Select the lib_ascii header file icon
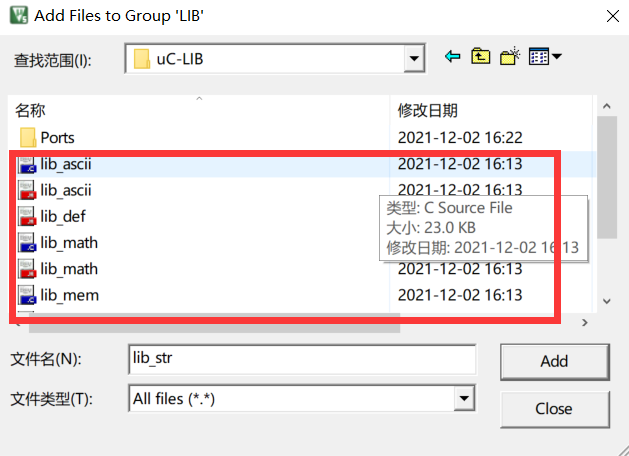 27,191
